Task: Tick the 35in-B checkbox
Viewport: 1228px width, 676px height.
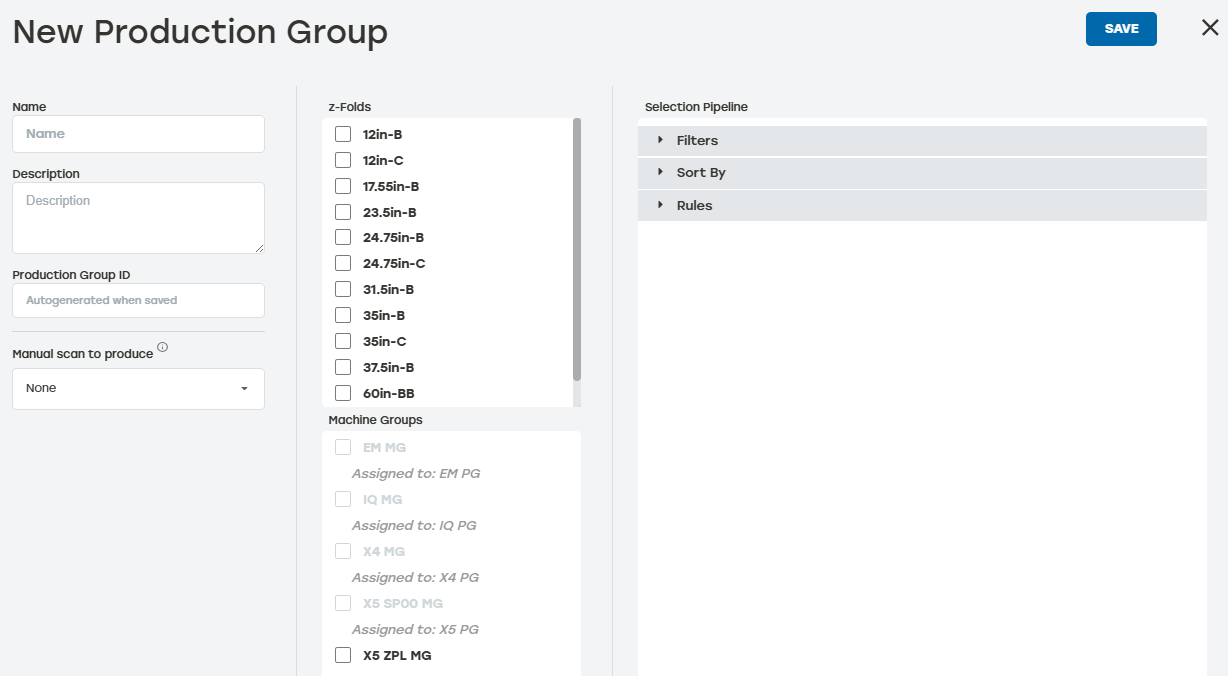Action: [343, 315]
